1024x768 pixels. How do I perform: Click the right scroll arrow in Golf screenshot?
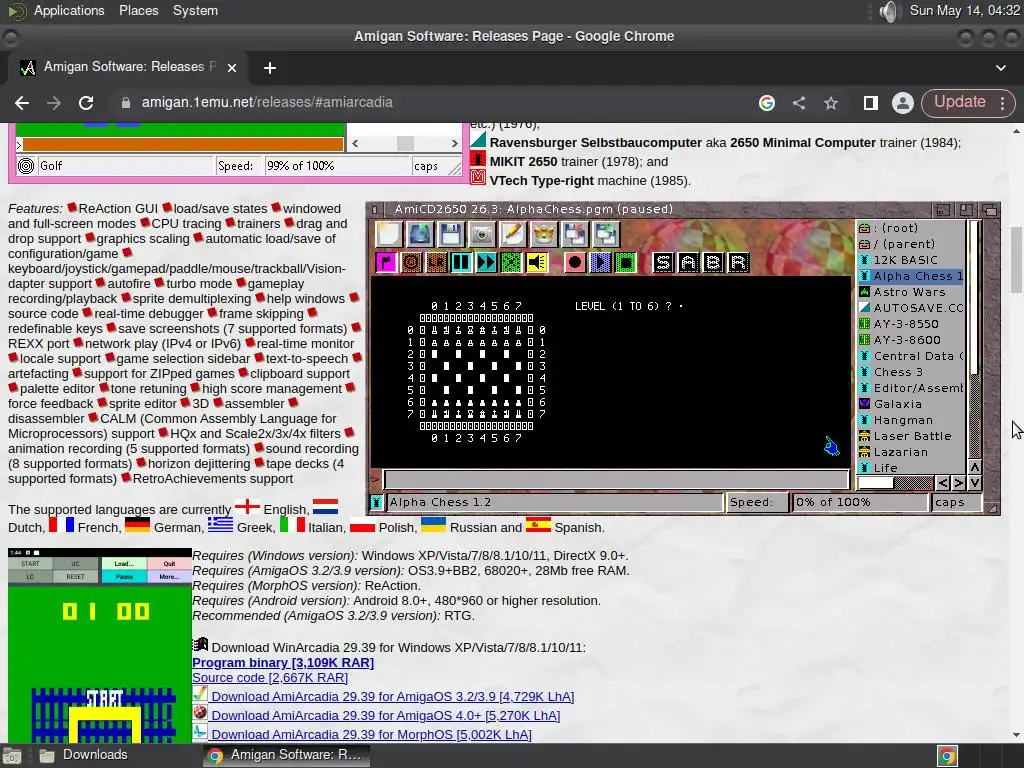click(455, 143)
